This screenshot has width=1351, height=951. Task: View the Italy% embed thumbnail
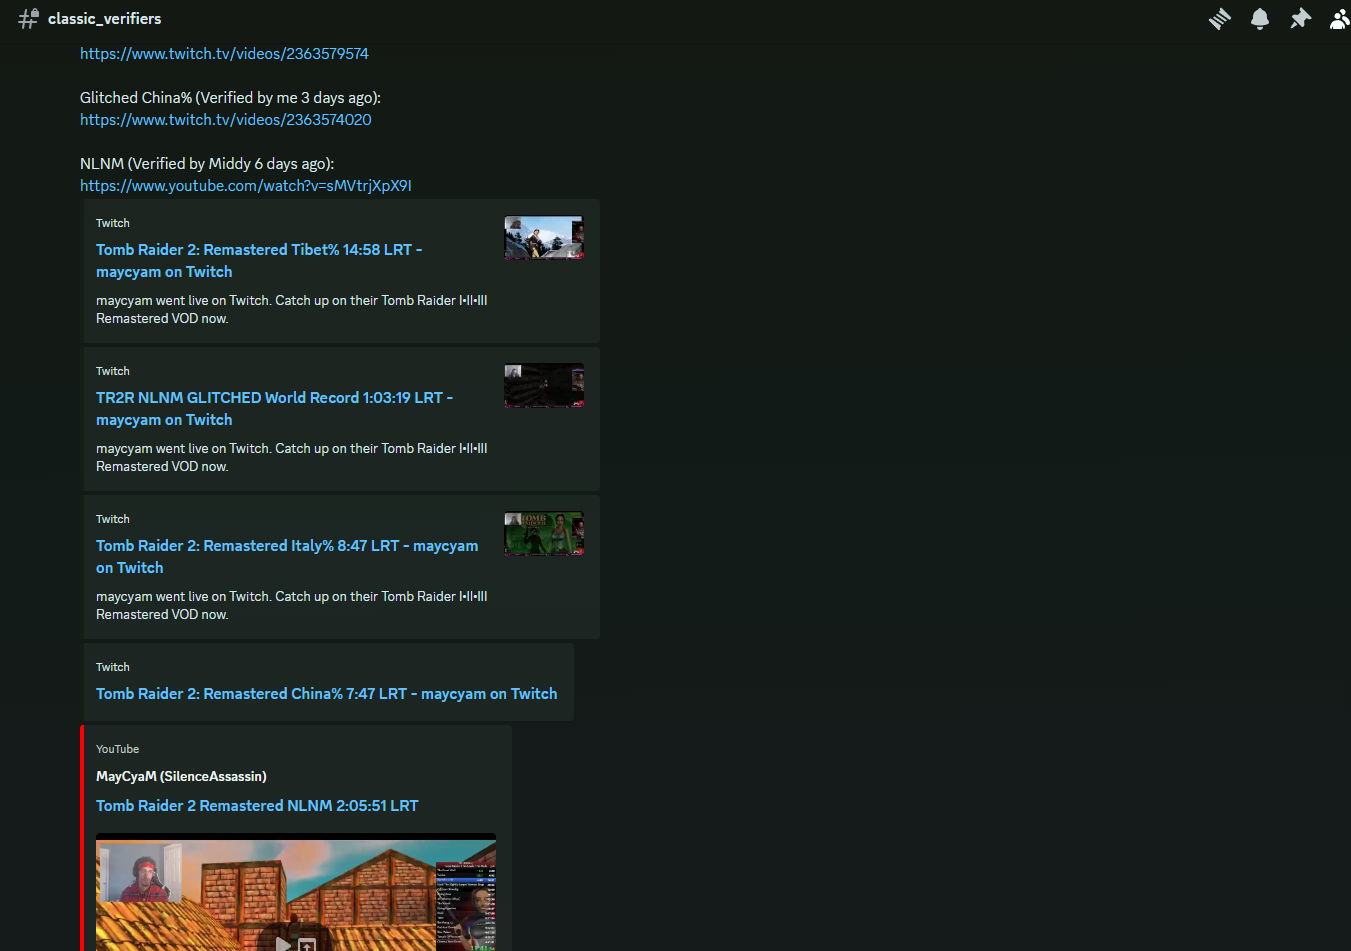click(x=544, y=534)
